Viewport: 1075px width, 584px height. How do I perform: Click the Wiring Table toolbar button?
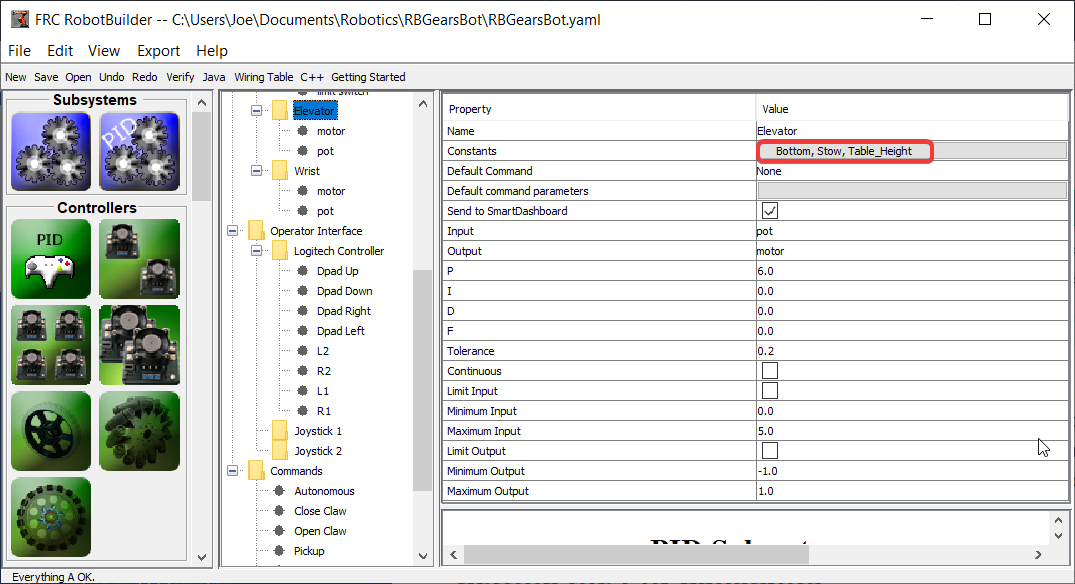[x=264, y=77]
